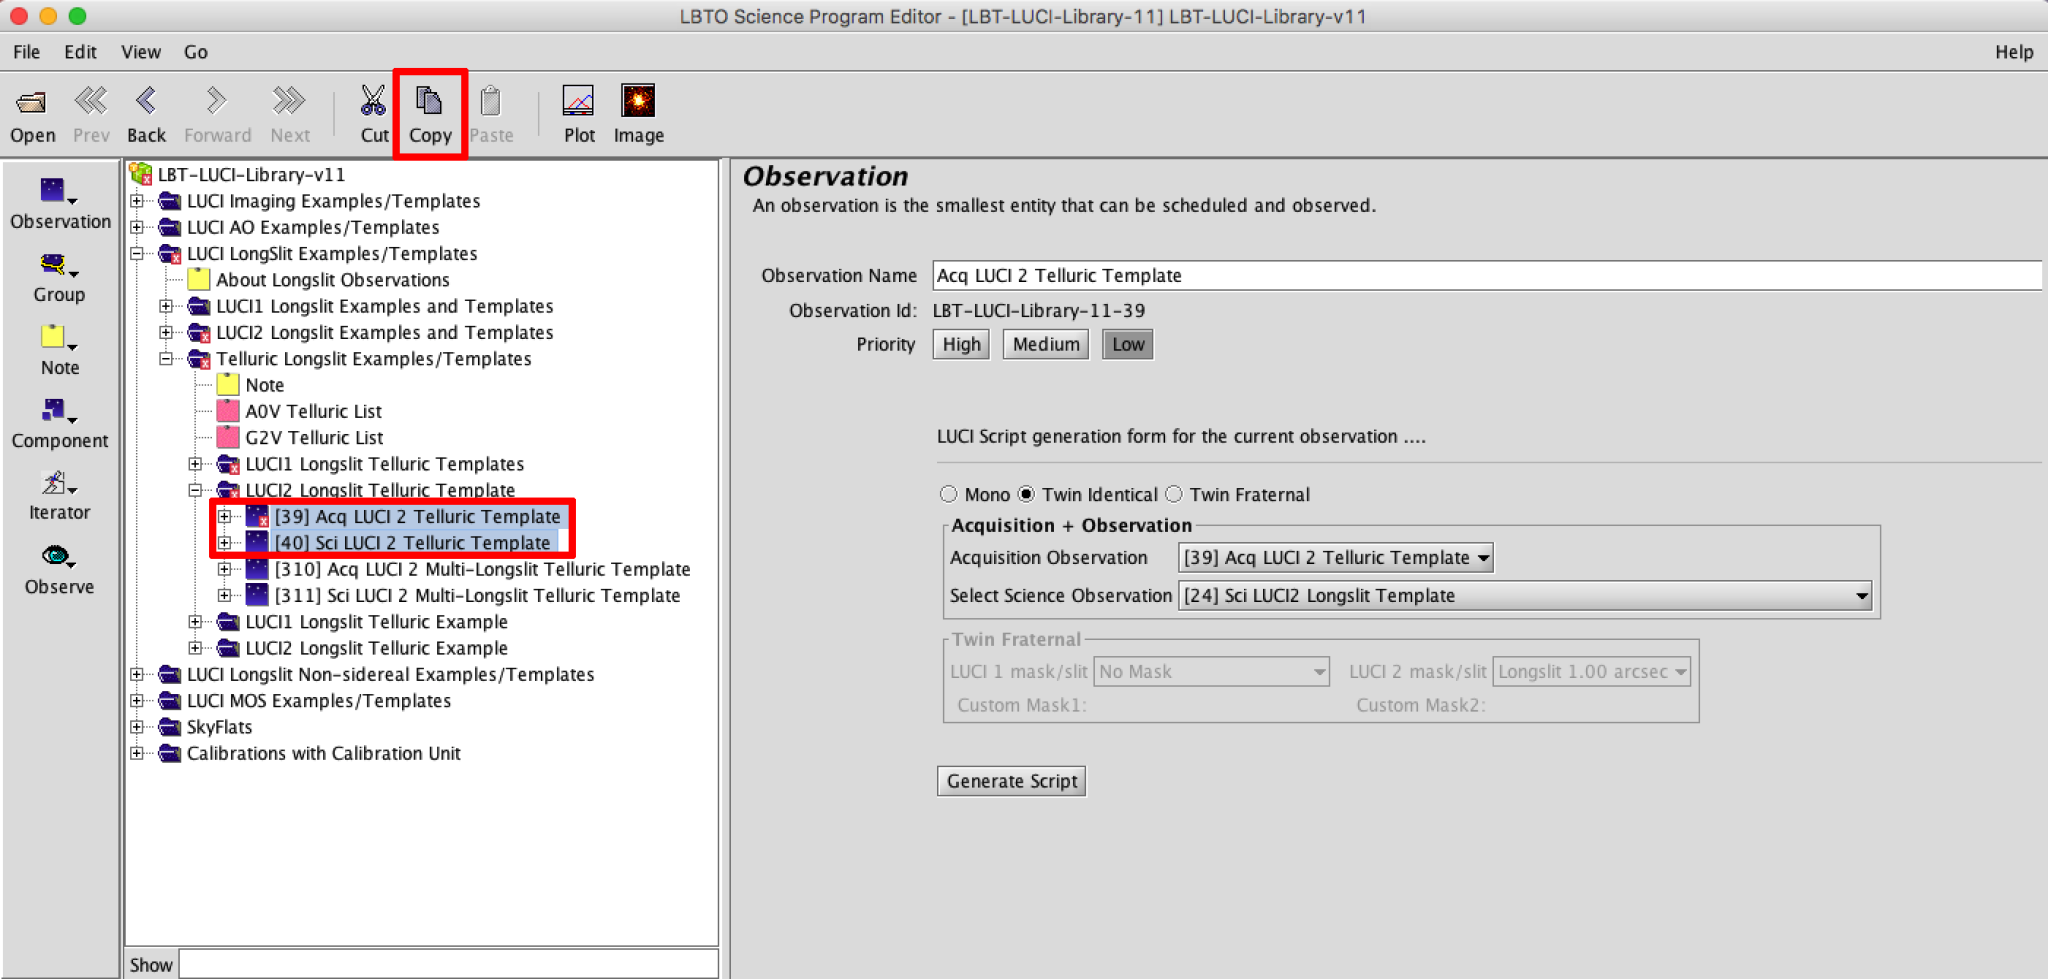
Task: Expand LUCI1 Longslit Examples and Templates
Action: (x=166, y=306)
